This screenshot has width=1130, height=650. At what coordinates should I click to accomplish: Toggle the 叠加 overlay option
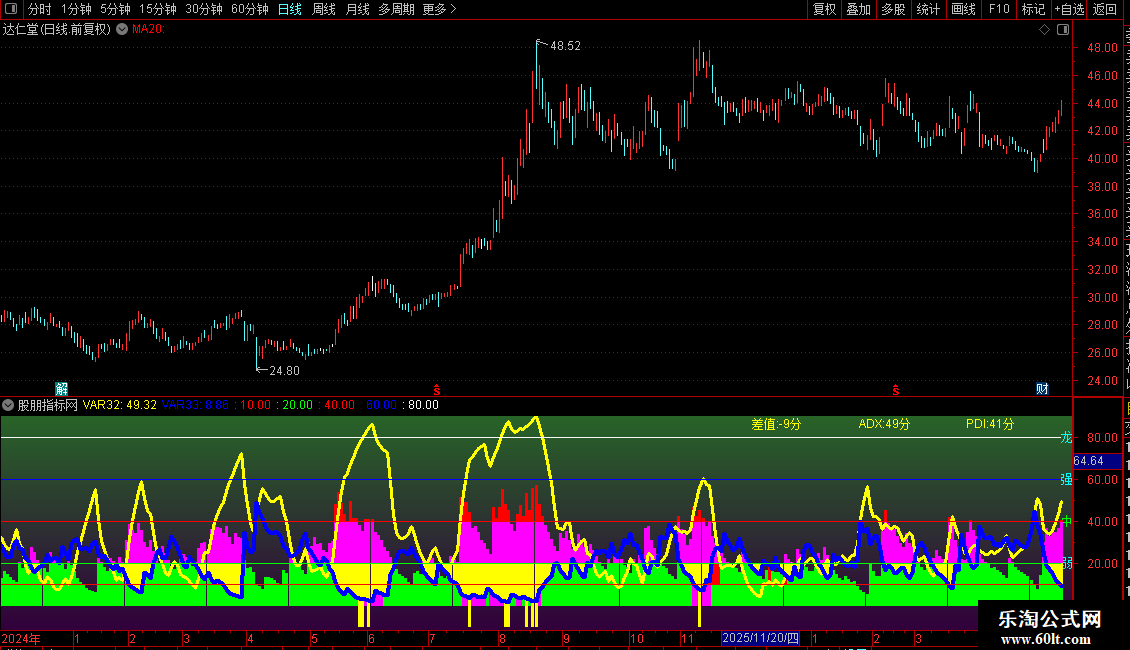tap(859, 9)
